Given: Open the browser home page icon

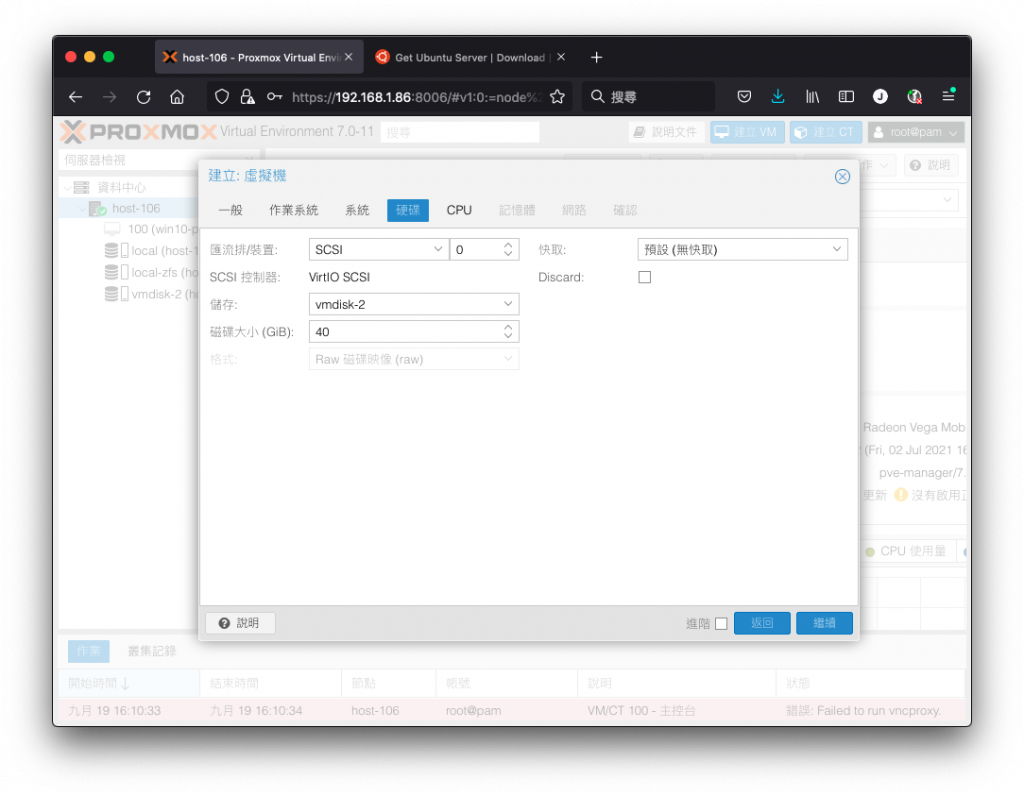Looking at the screenshot, I should click(177, 97).
